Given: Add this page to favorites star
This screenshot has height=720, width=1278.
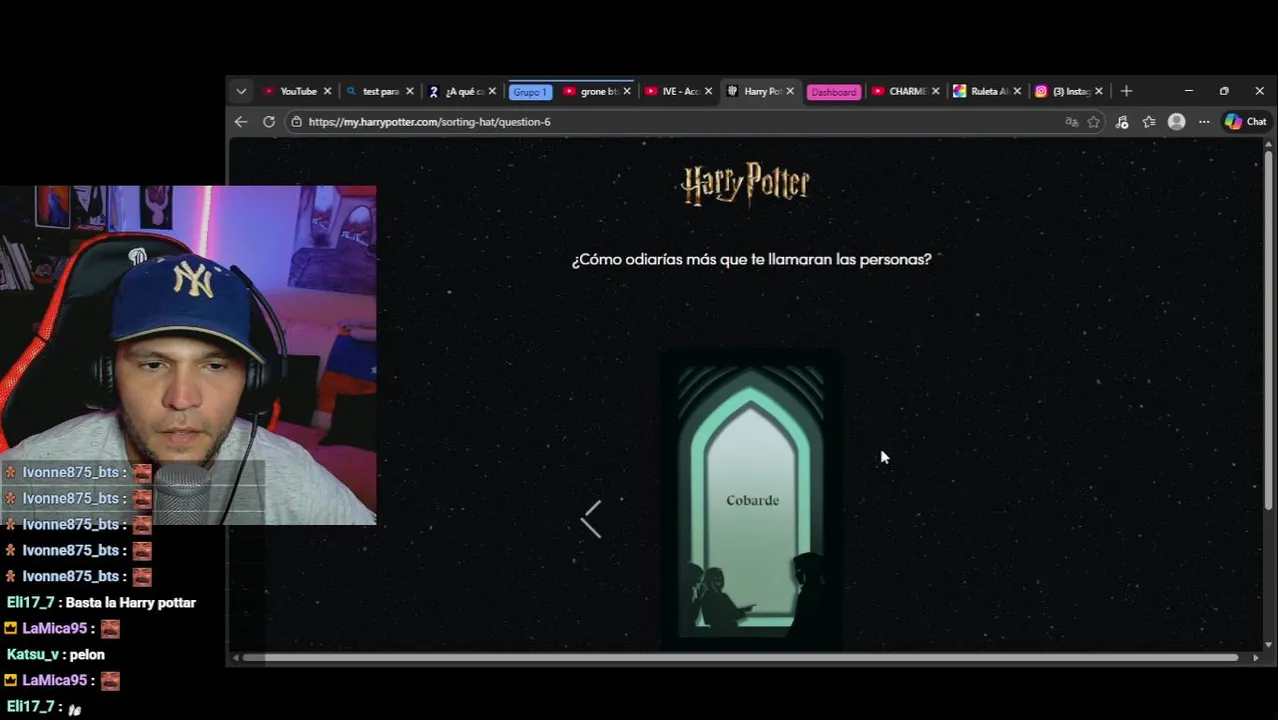Looking at the screenshot, I should pos(1094,122).
